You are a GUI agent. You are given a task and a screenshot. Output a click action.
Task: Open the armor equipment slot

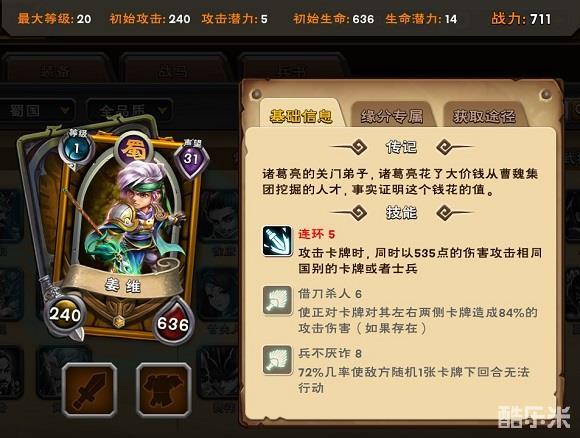click(x=164, y=389)
